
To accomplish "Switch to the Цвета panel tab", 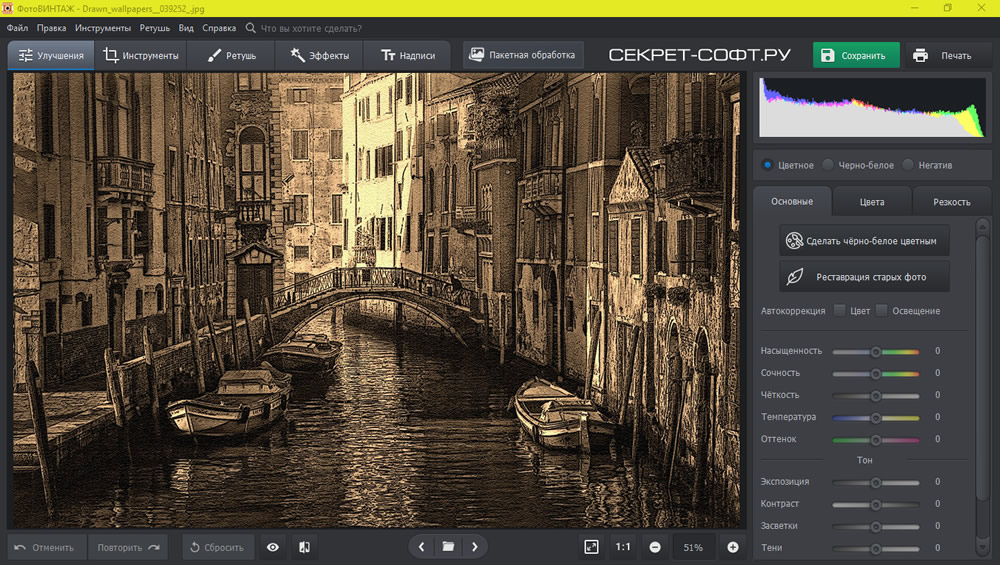I will tap(872, 202).
